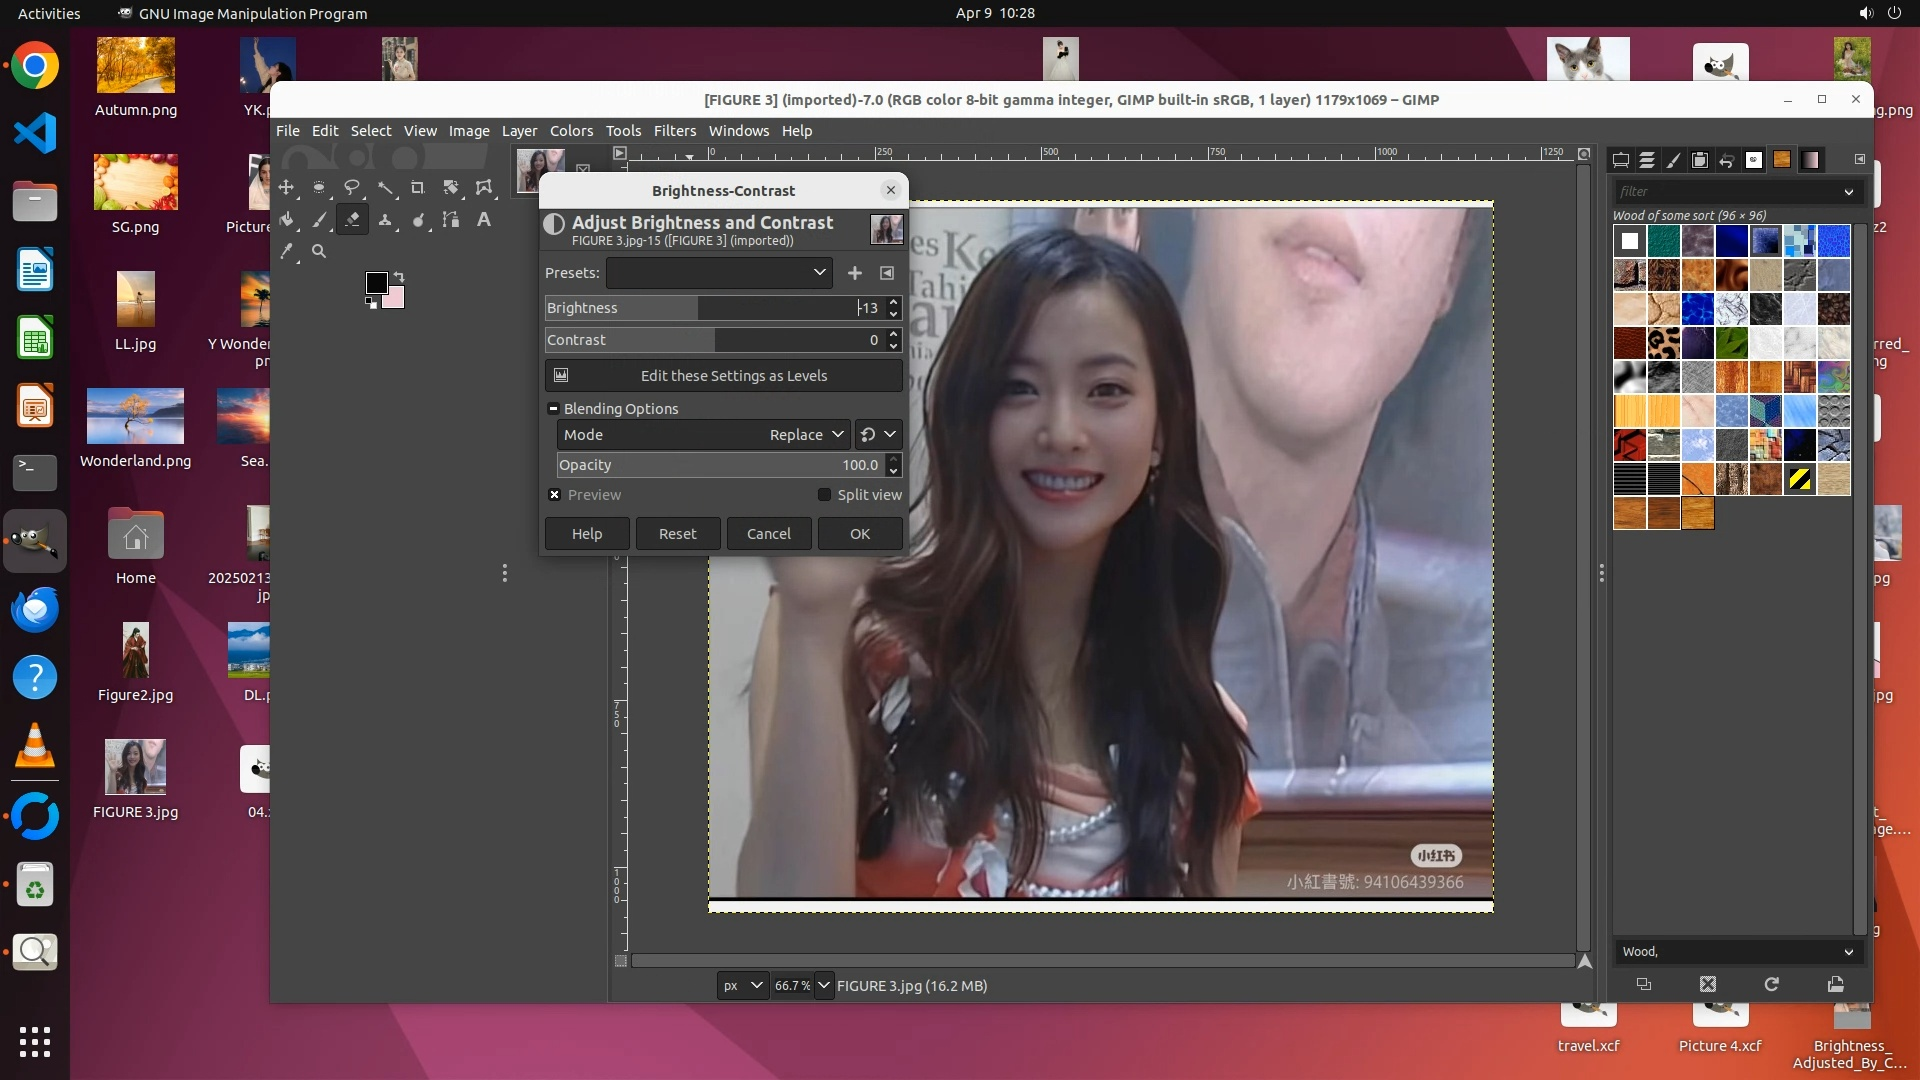Collapse the Blending Options section
The width and height of the screenshot is (1920, 1080).
553,408
